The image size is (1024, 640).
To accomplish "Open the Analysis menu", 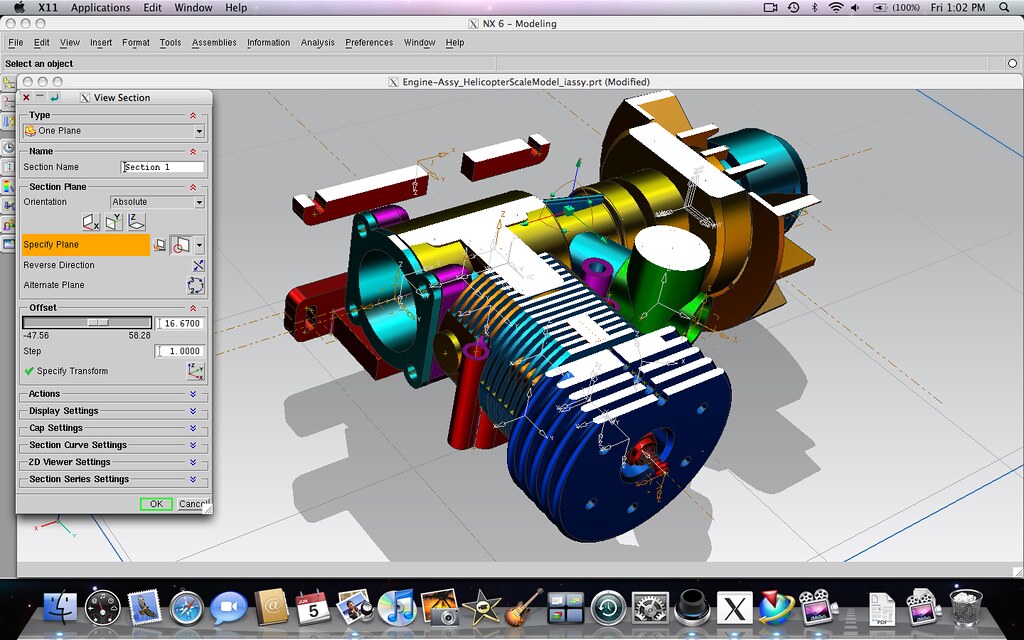I will (x=317, y=42).
